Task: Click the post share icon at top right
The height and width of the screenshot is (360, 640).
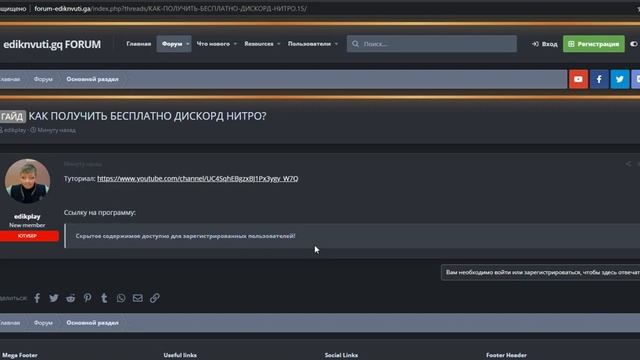Action: coord(628,164)
